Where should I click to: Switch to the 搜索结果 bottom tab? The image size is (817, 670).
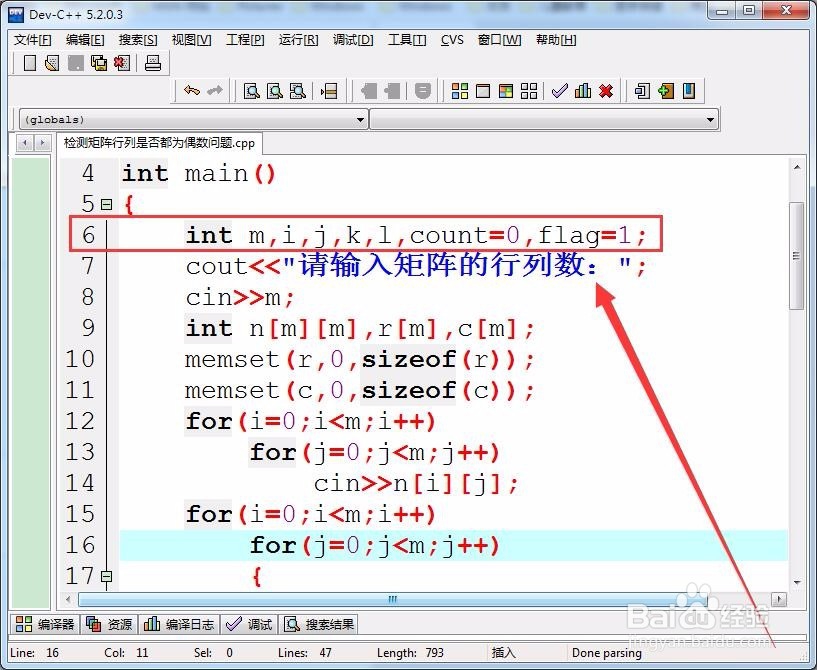[318, 624]
